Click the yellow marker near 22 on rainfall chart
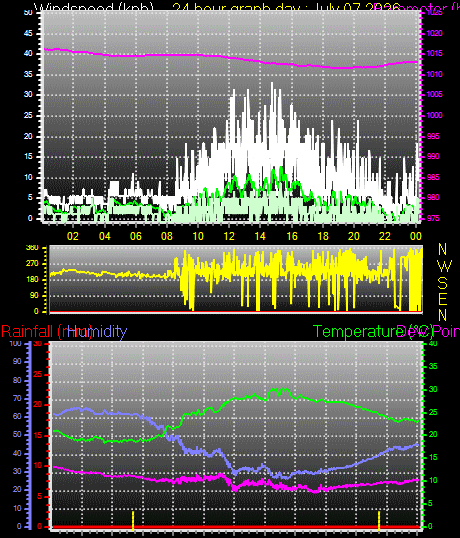The width and height of the screenshot is (460, 538). coord(379,521)
